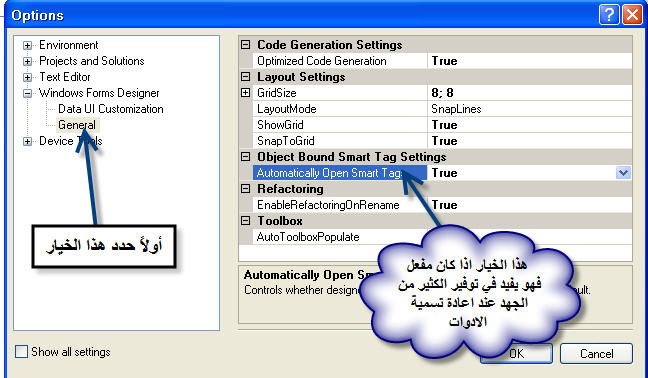This screenshot has height=378, width=648.
Task: Open Automatically Open Smart Tags dropdown
Action: (623, 173)
